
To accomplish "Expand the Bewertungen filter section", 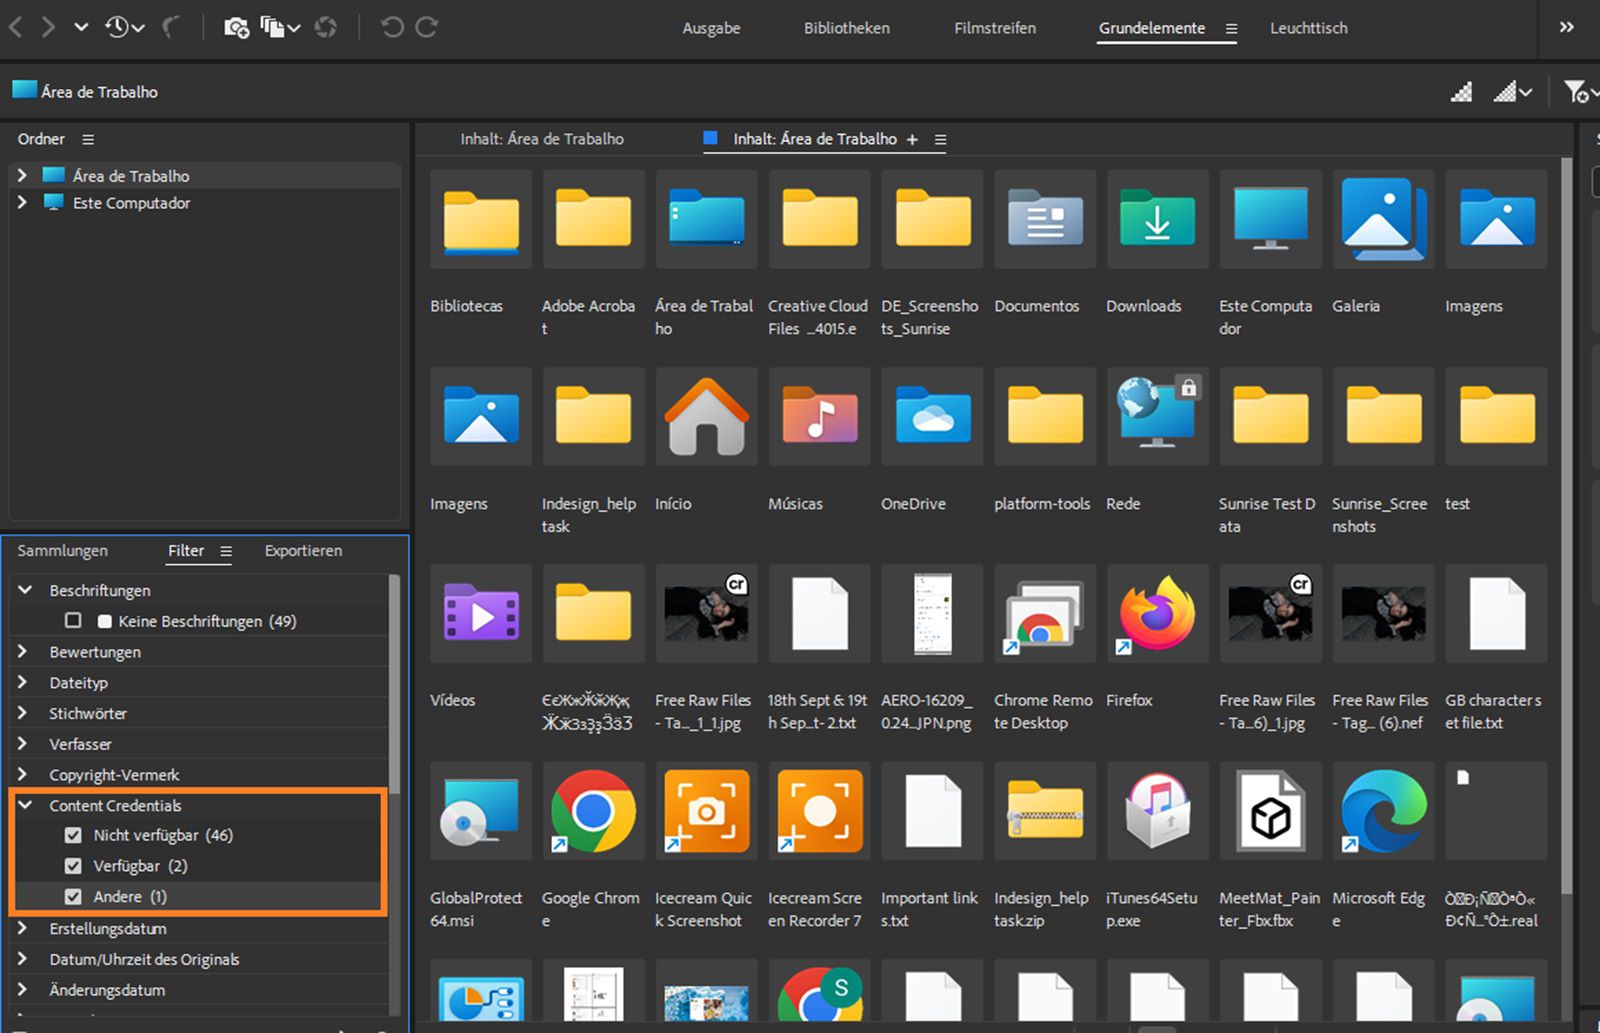I will (x=23, y=652).
